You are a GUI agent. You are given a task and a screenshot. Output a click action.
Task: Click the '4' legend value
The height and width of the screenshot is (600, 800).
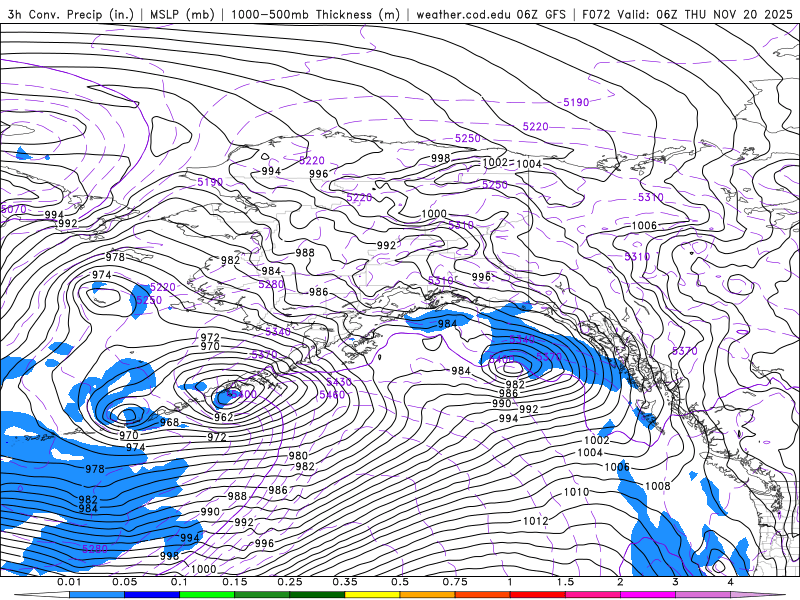click(x=731, y=582)
